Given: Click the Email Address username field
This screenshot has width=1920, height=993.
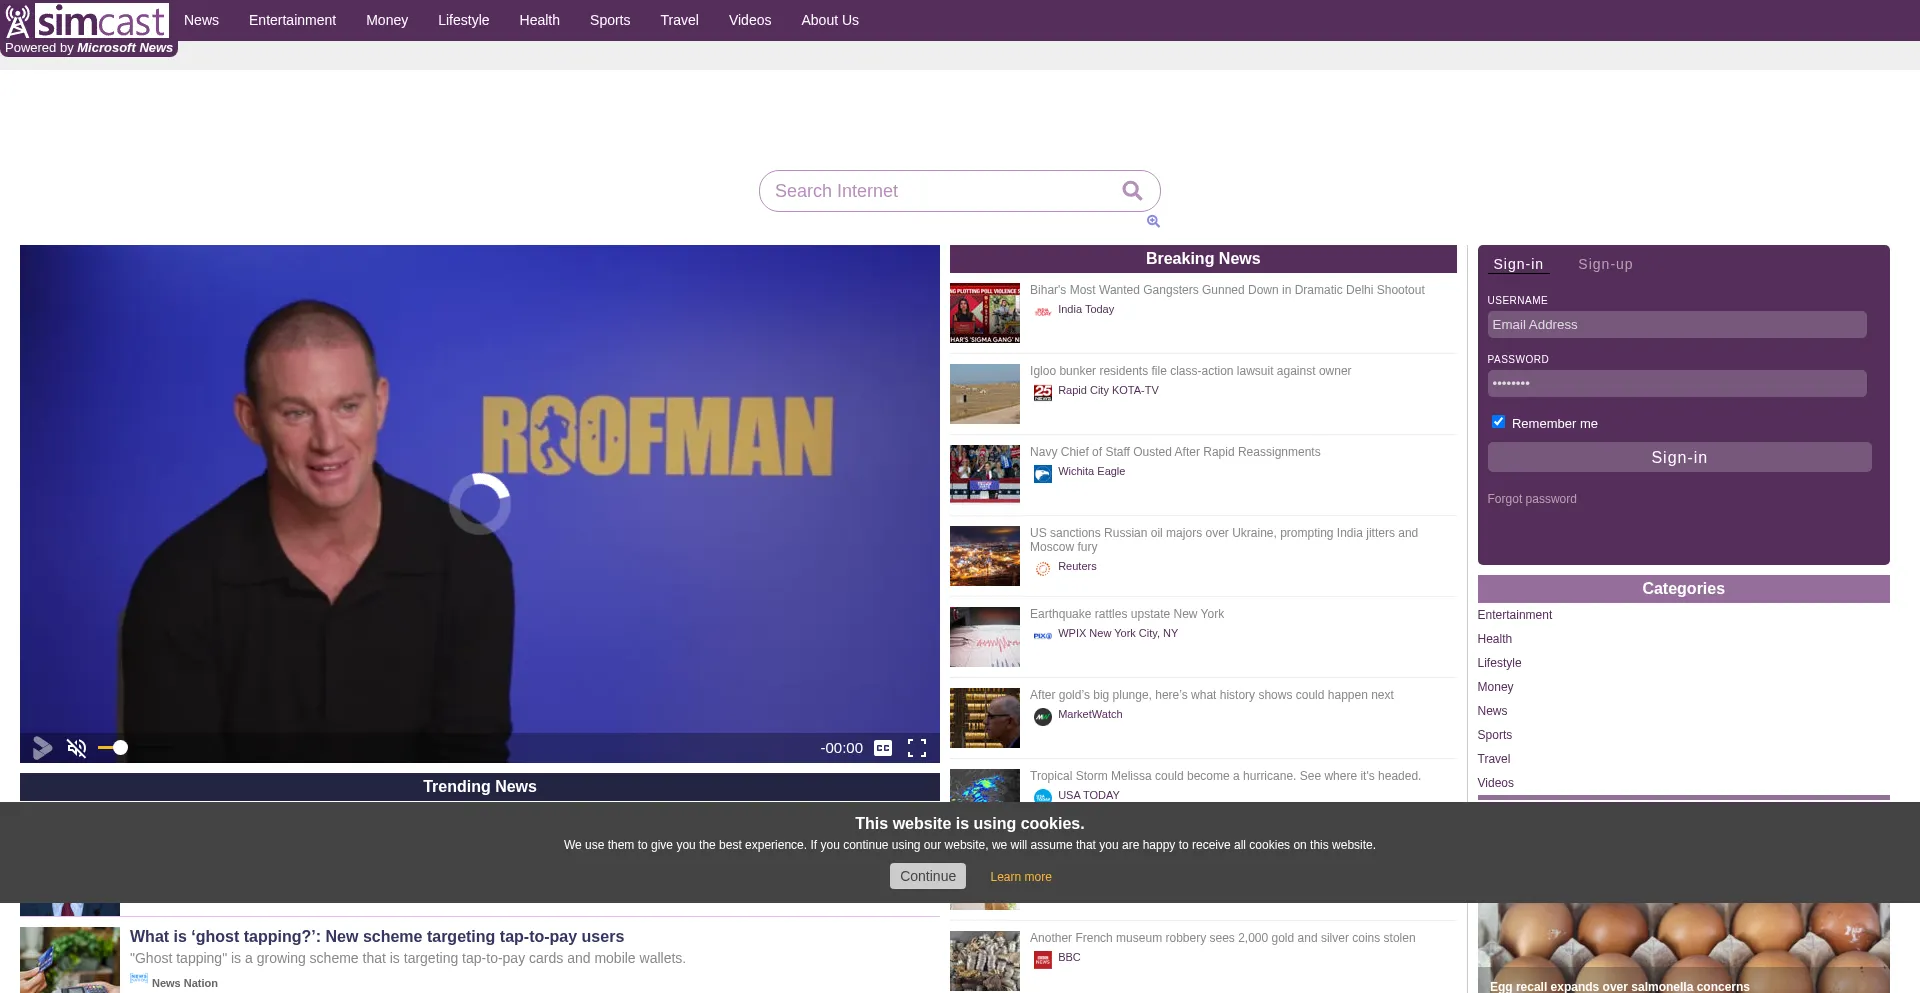Looking at the screenshot, I should coord(1676,325).
